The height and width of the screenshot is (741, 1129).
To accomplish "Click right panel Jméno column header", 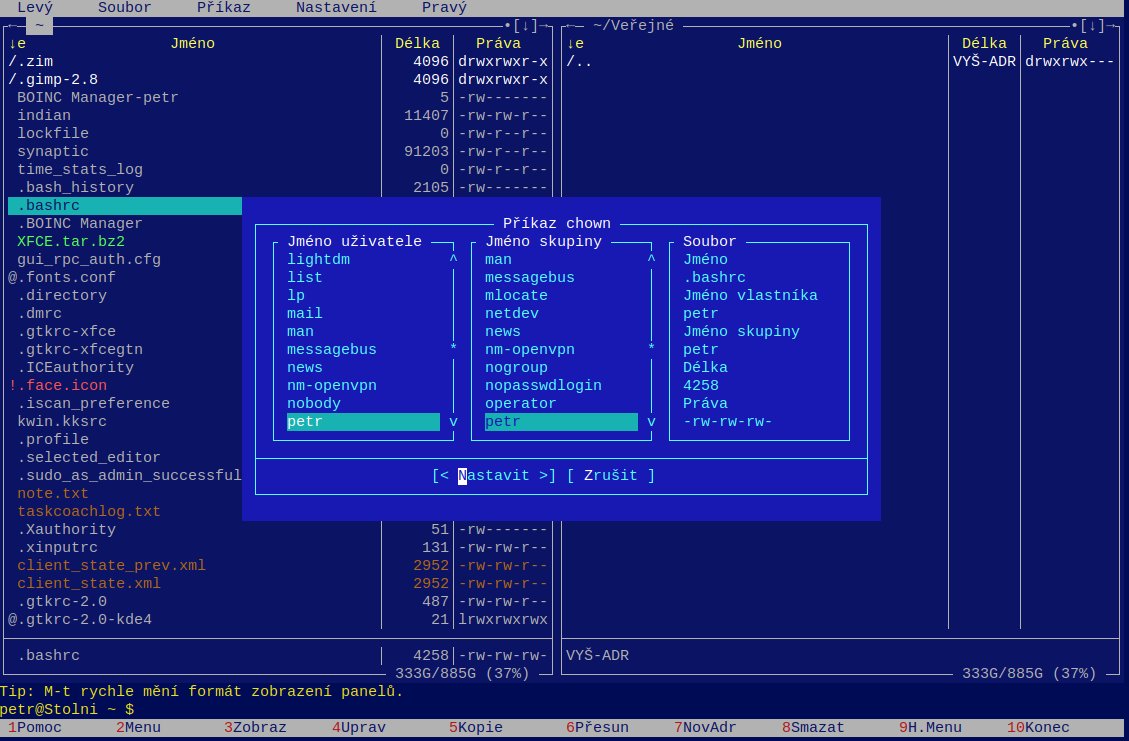I will click(759, 43).
